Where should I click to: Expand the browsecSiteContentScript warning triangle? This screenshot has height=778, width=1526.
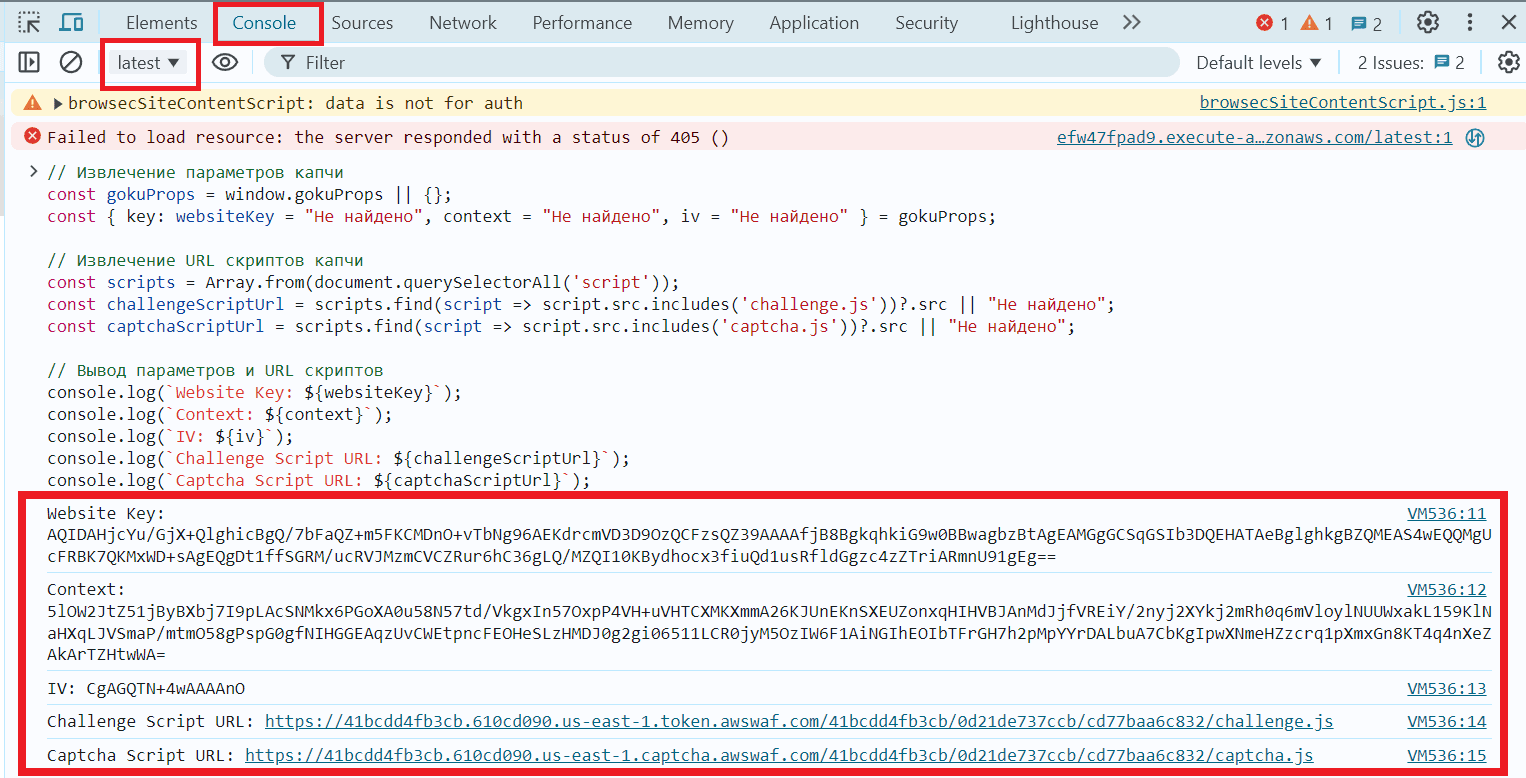pyautogui.click(x=58, y=103)
